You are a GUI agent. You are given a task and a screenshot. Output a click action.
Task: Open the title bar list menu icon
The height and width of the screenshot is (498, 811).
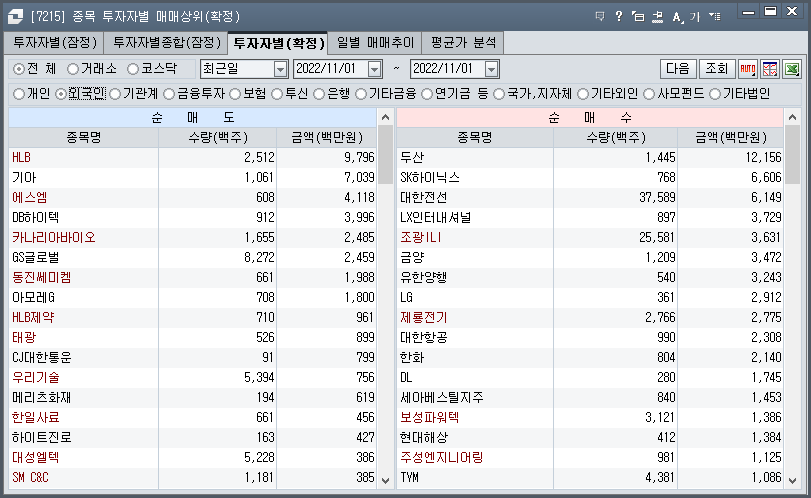[x=715, y=17]
